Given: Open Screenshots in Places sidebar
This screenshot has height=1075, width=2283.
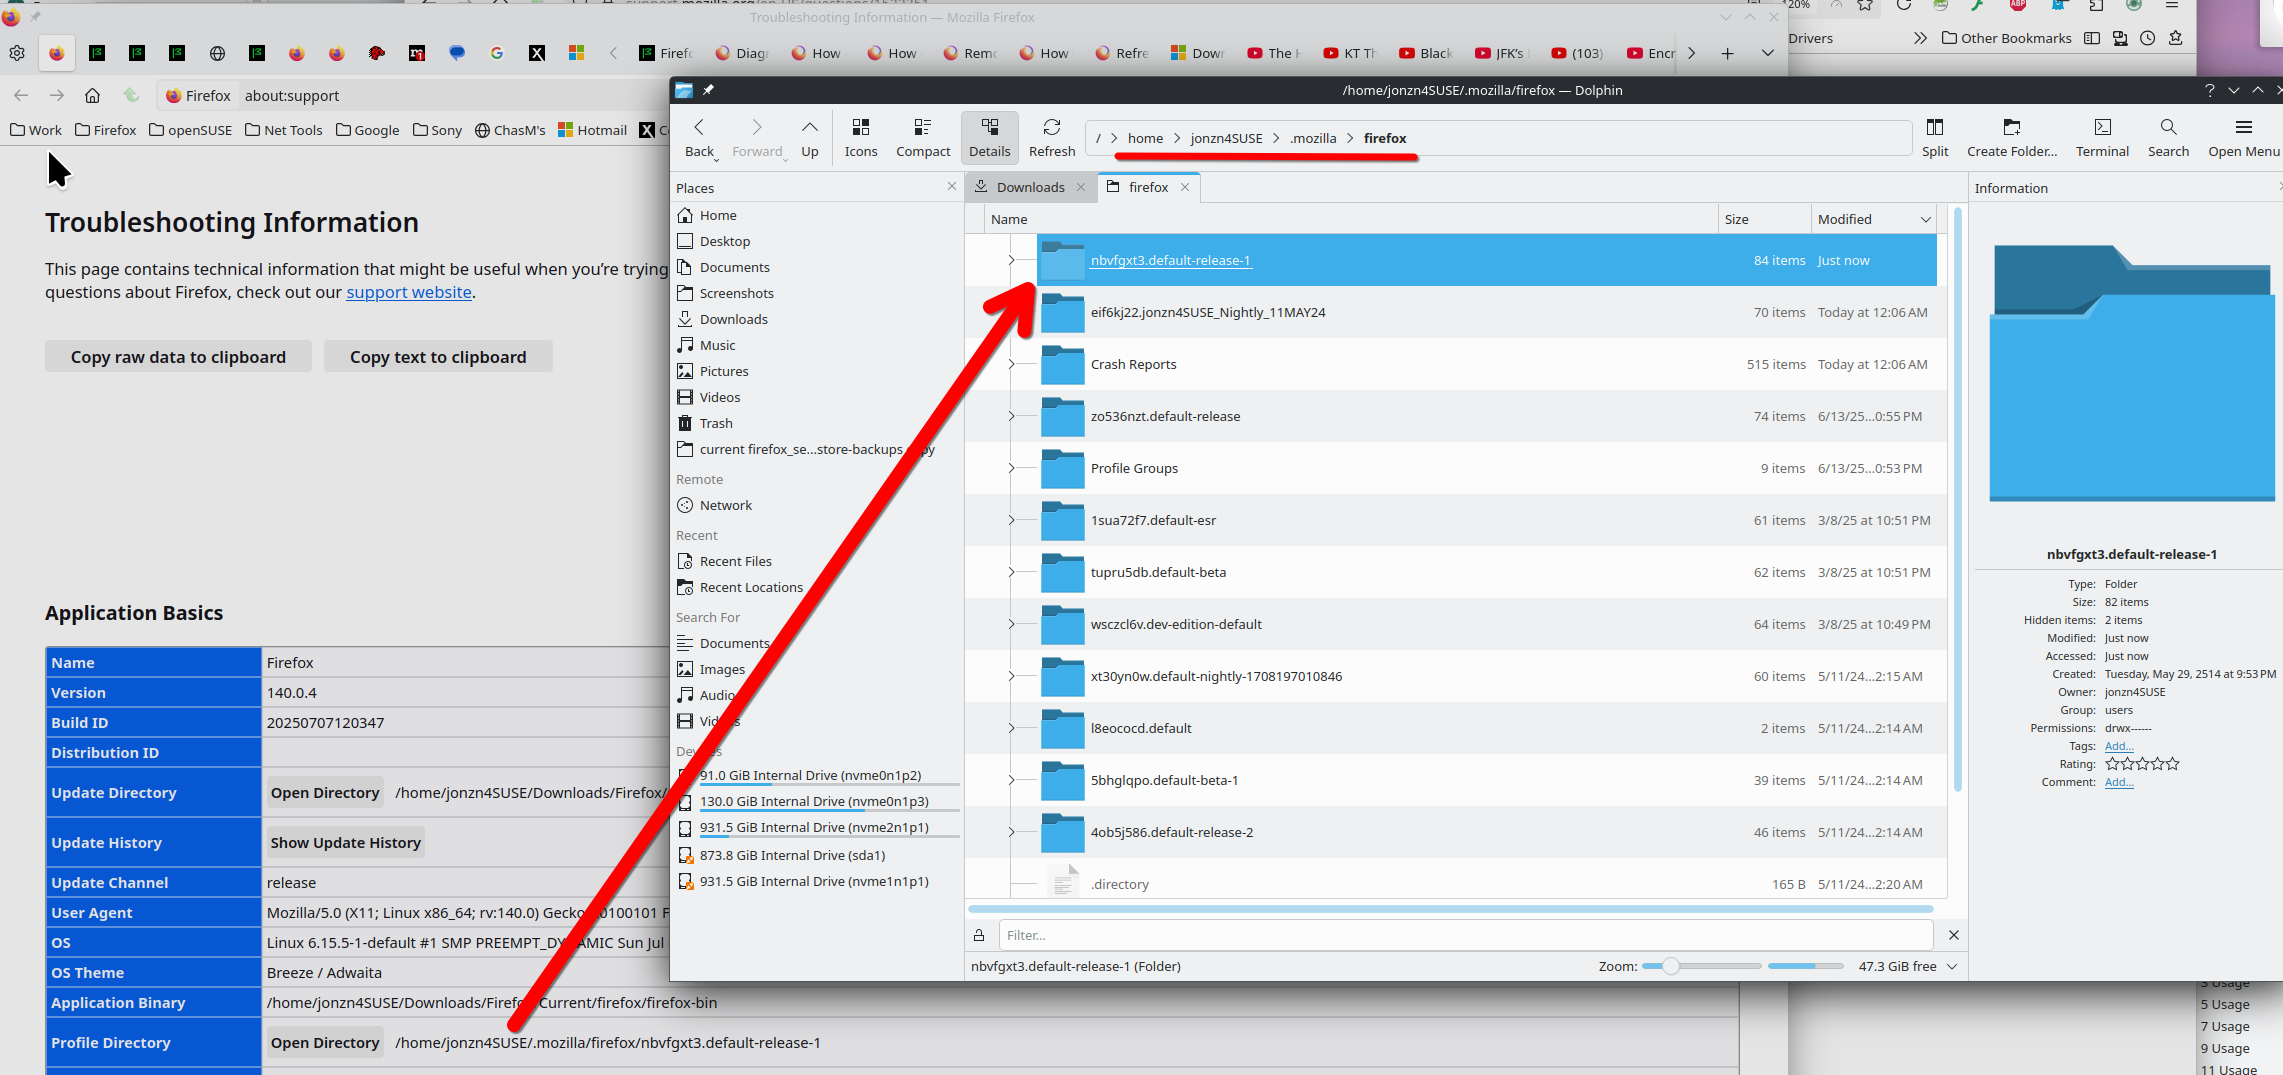Looking at the screenshot, I should (x=736, y=293).
